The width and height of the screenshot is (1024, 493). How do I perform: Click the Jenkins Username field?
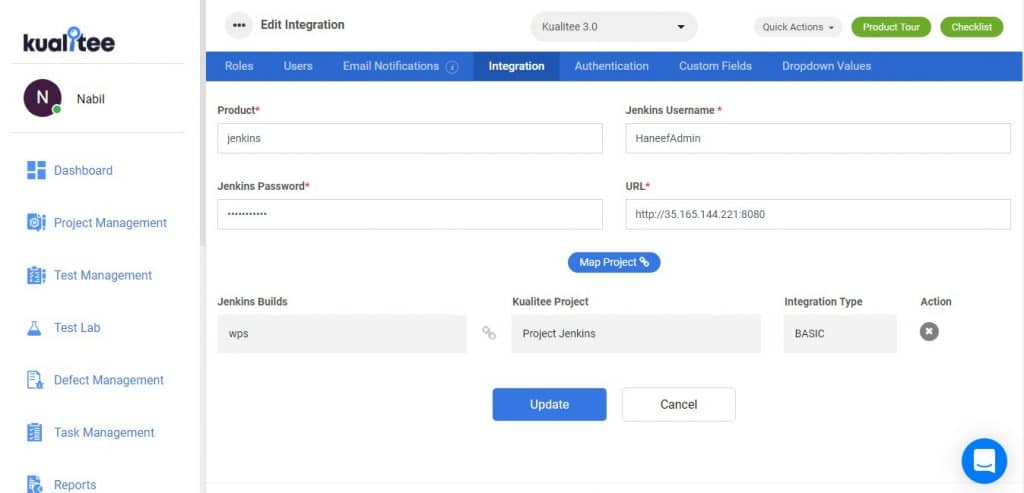[818, 138]
